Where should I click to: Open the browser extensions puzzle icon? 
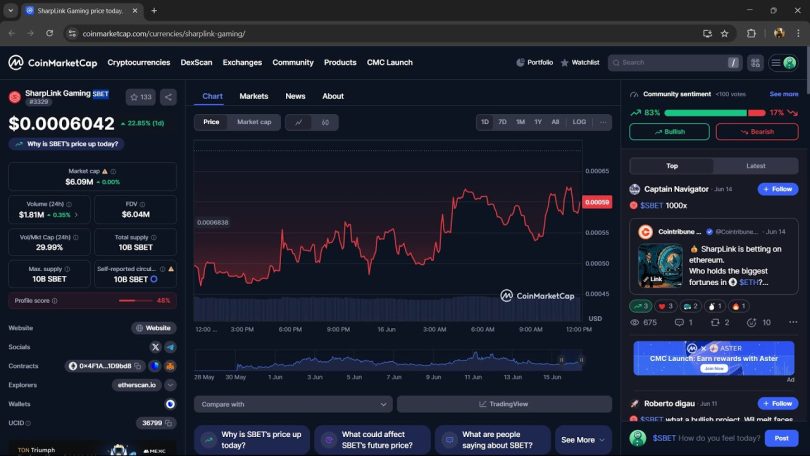tap(751, 34)
